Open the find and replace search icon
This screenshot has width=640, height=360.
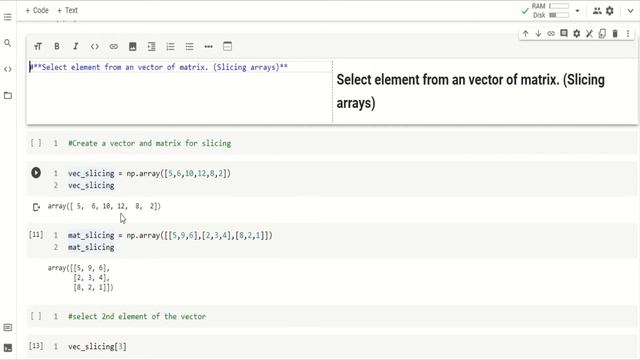pyautogui.click(x=8, y=43)
